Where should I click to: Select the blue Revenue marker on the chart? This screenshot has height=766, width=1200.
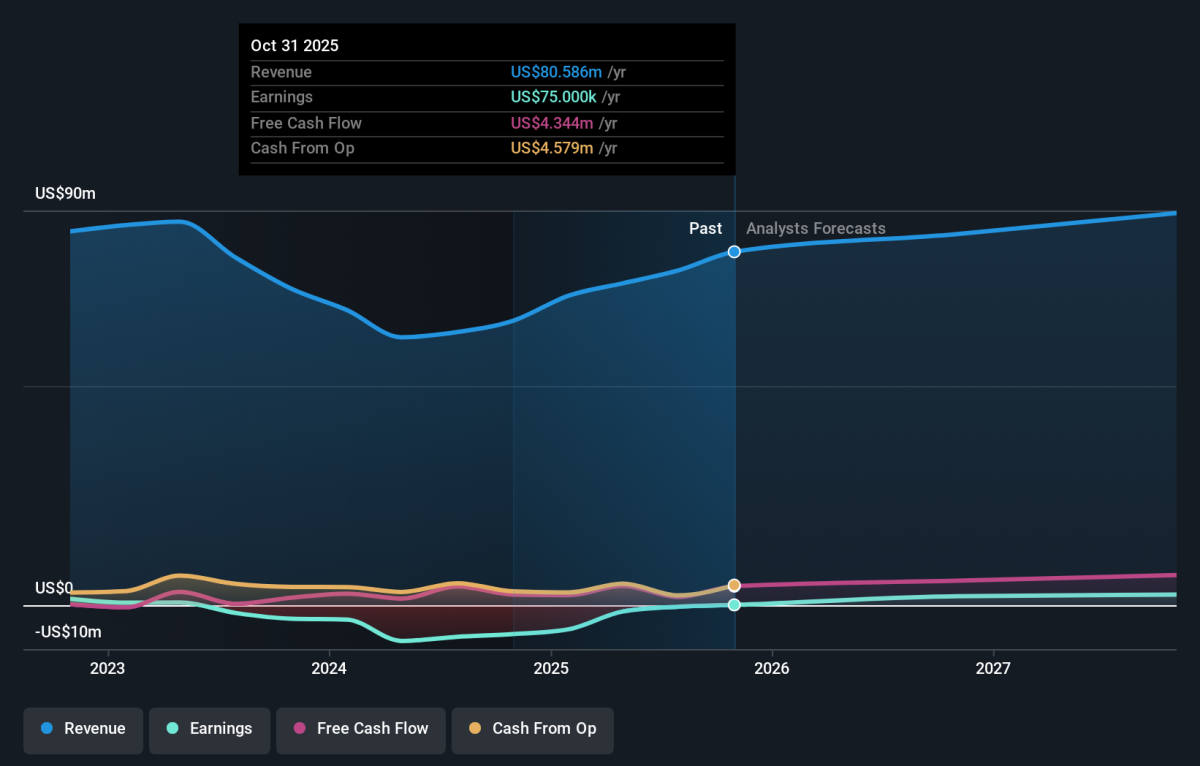coord(734,252)
